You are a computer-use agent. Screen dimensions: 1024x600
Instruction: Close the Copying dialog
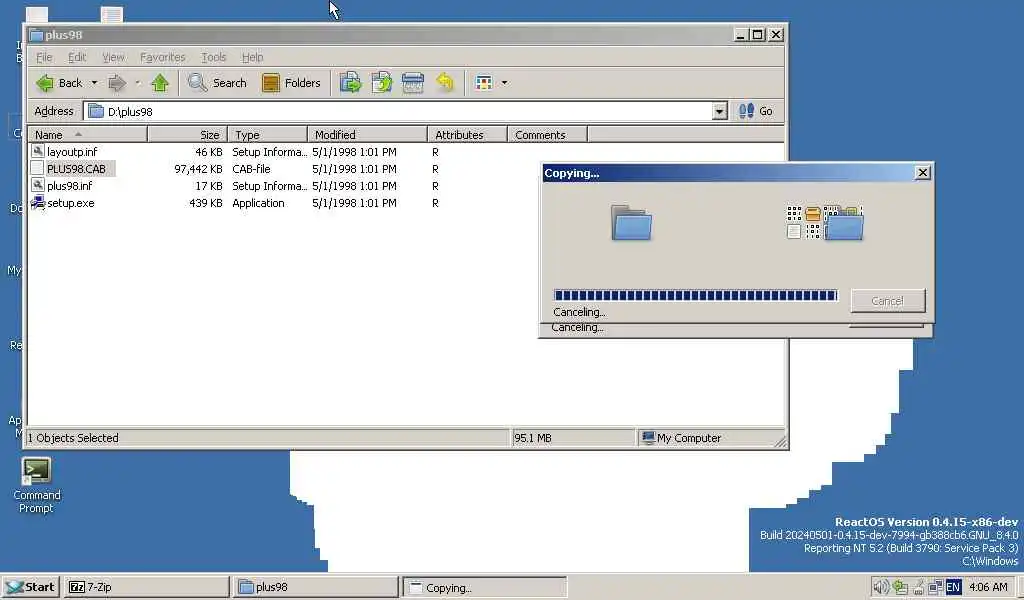point(922,172)
